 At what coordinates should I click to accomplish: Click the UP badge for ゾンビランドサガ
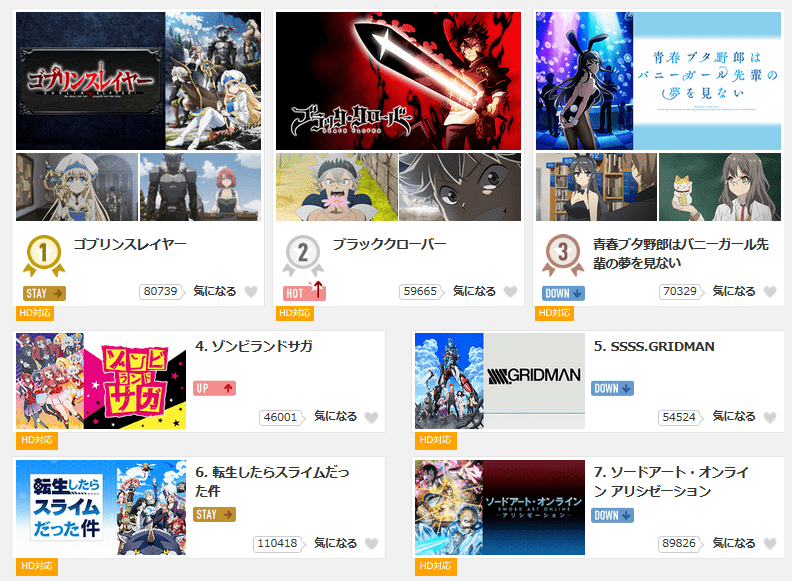pos(215,388)
